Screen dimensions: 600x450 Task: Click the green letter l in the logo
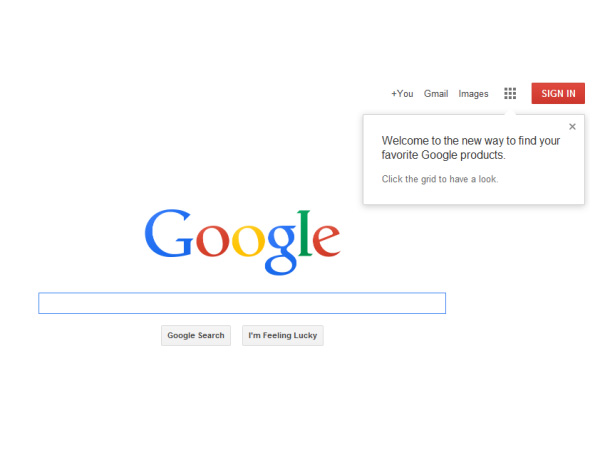pos(305,233)
